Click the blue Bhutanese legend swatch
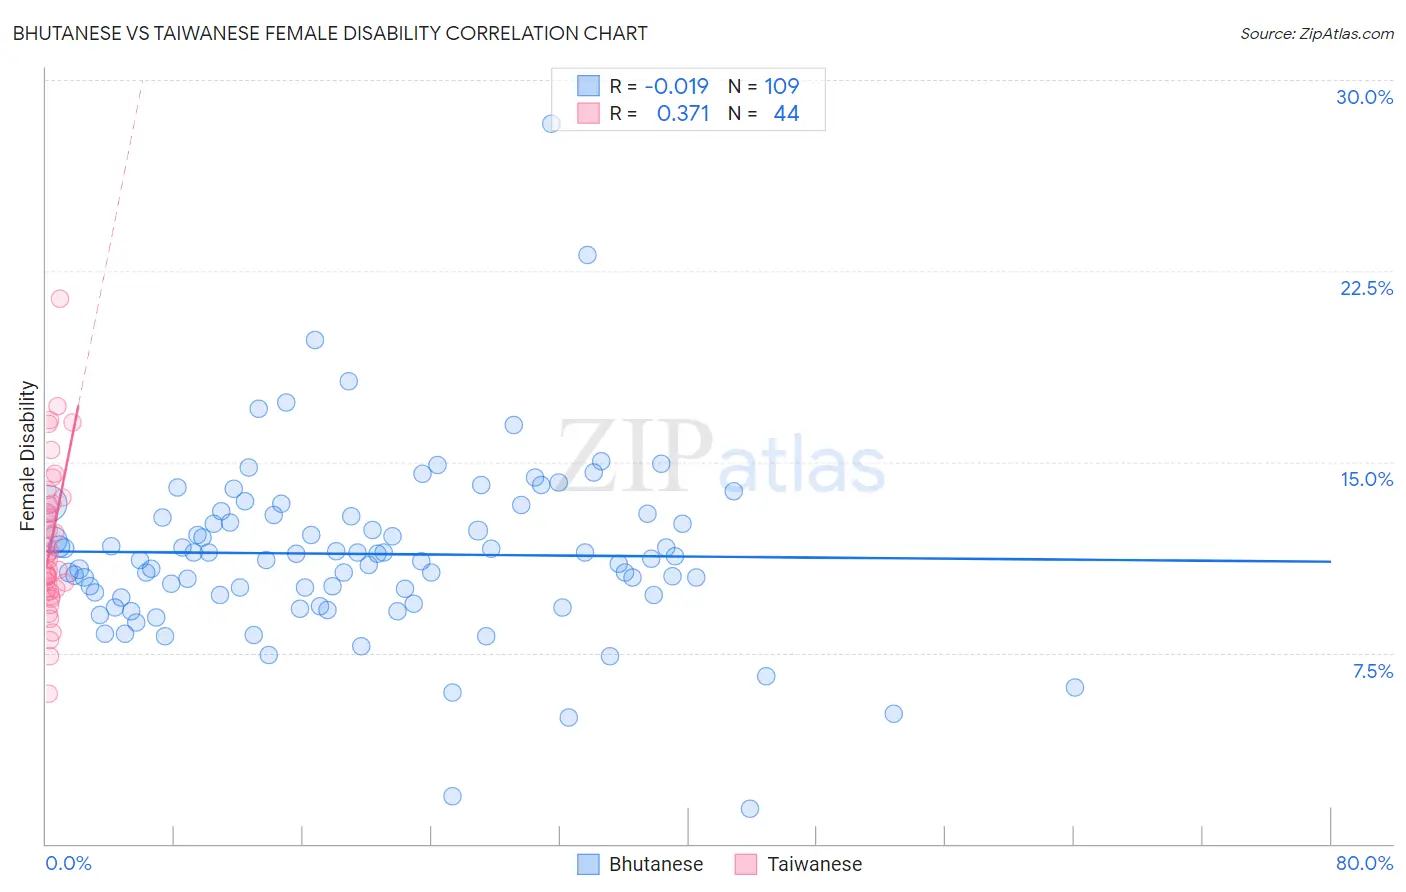Viewport: 1406px width, 892px height. click(x=589, y=864)
